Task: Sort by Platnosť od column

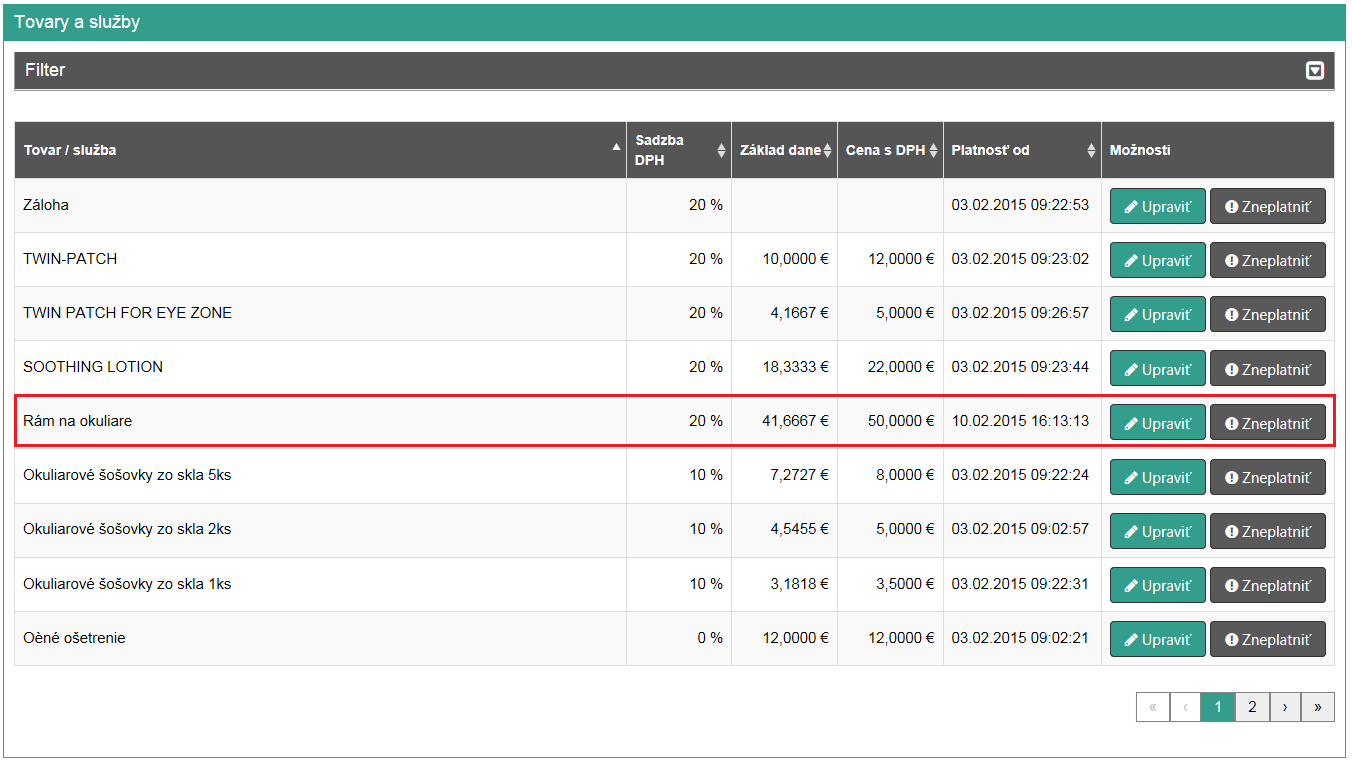Action: 1023,150
